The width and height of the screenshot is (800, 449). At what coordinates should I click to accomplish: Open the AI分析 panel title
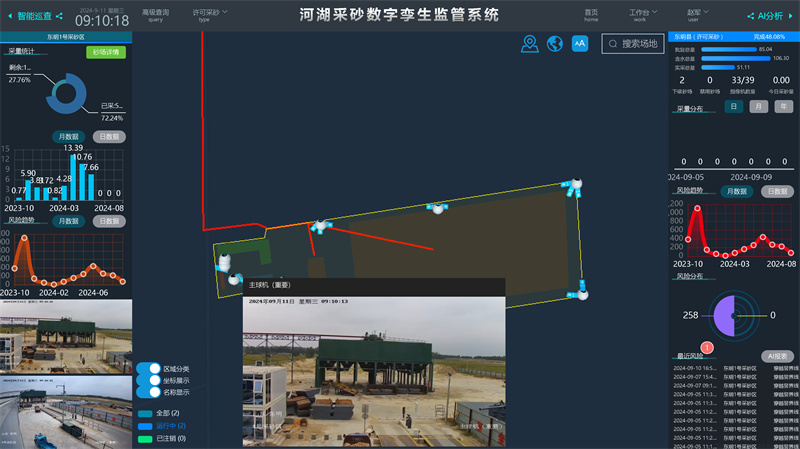point(770,16)
